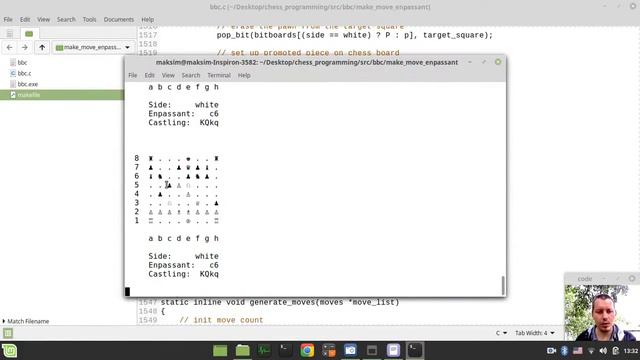
Task: Open the editor Documents menu
Action: pyautogui.click(x=118, y=20)
